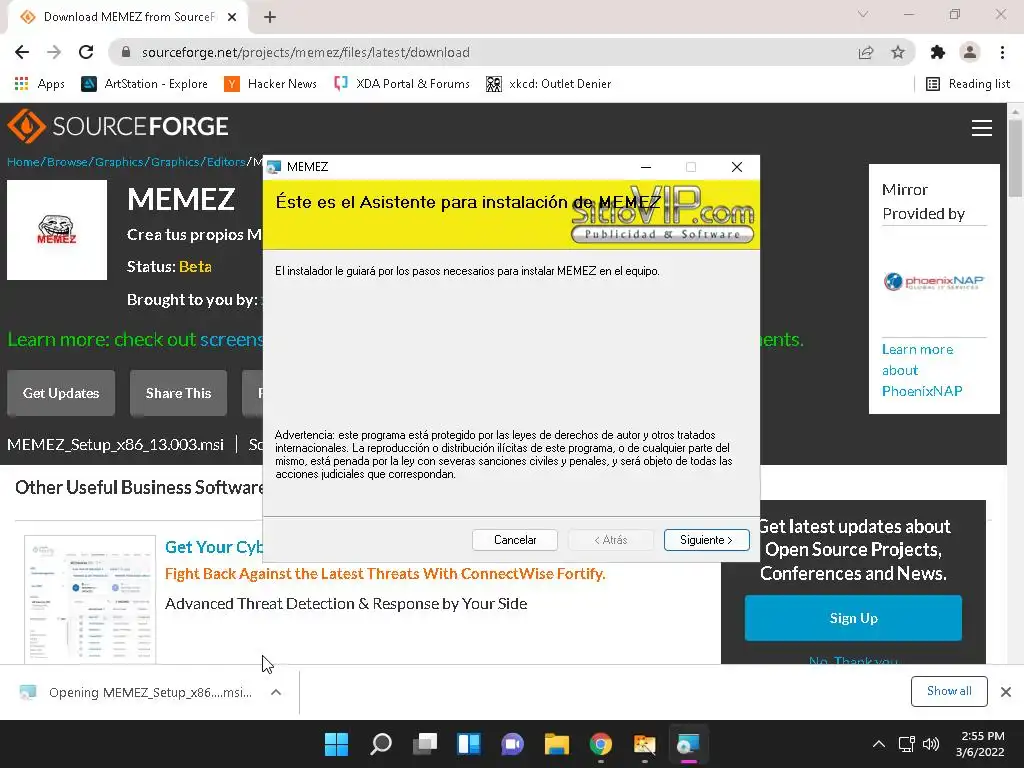Viewport: 1024px width, 768px height.
Task: Show hidden system tray icons
Action: [879, 744]
